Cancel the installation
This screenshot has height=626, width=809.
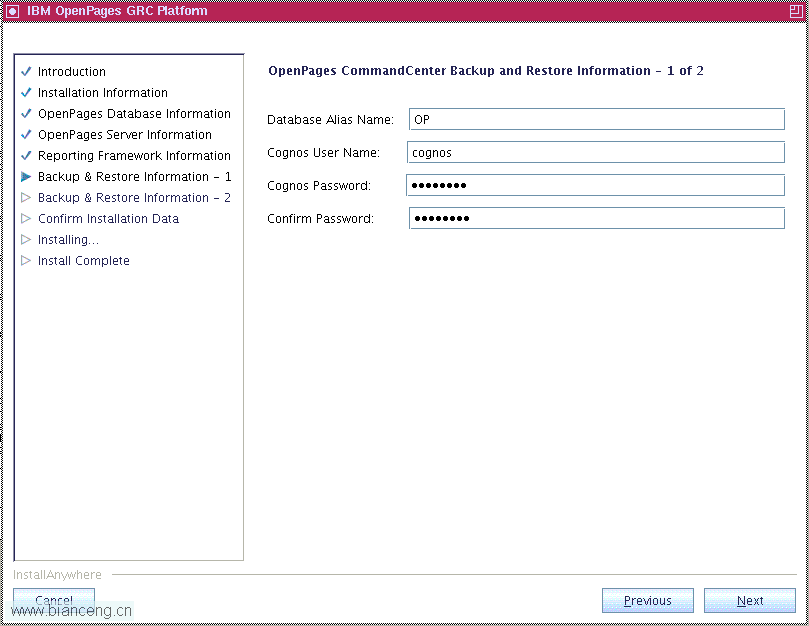(54, 600)
